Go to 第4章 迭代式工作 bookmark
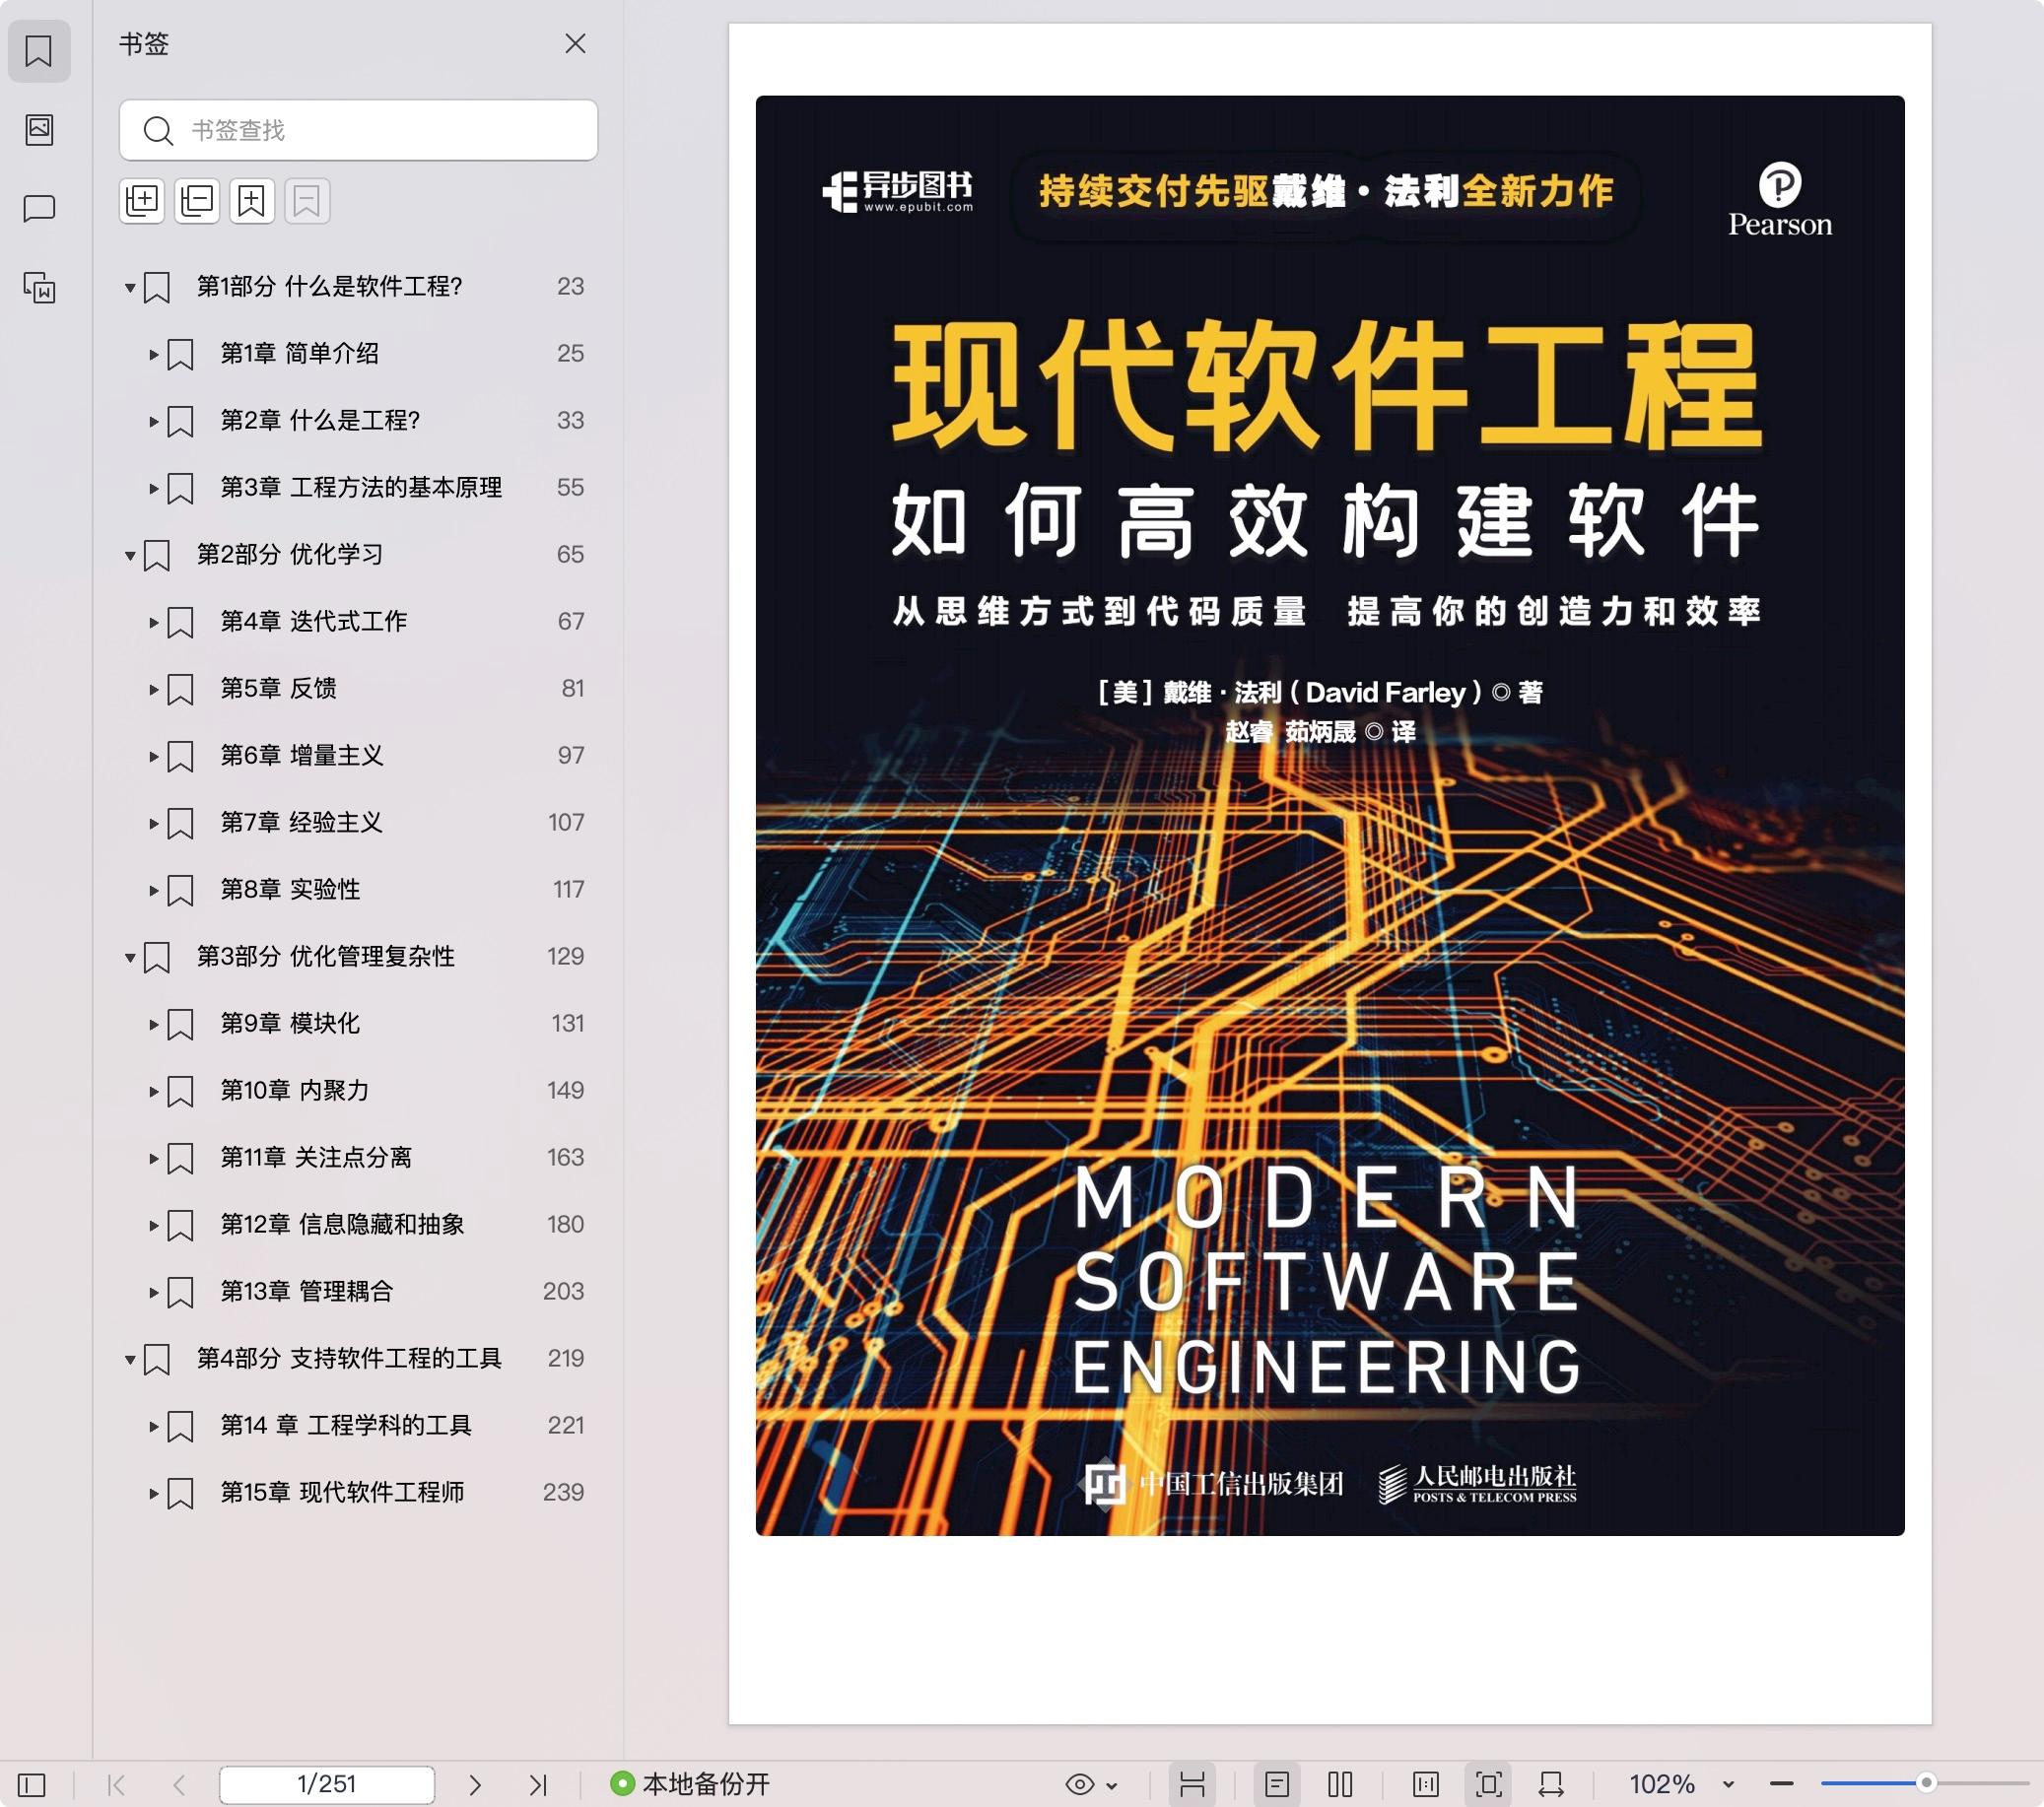 pyautogui.click(x=313, y=621)
